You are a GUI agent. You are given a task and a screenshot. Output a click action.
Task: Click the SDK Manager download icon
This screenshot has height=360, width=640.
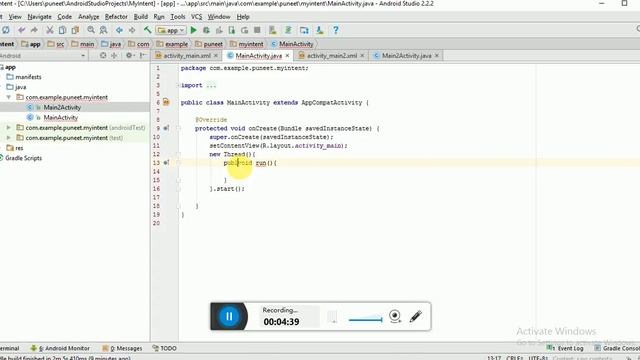click(x=320, y=30)
